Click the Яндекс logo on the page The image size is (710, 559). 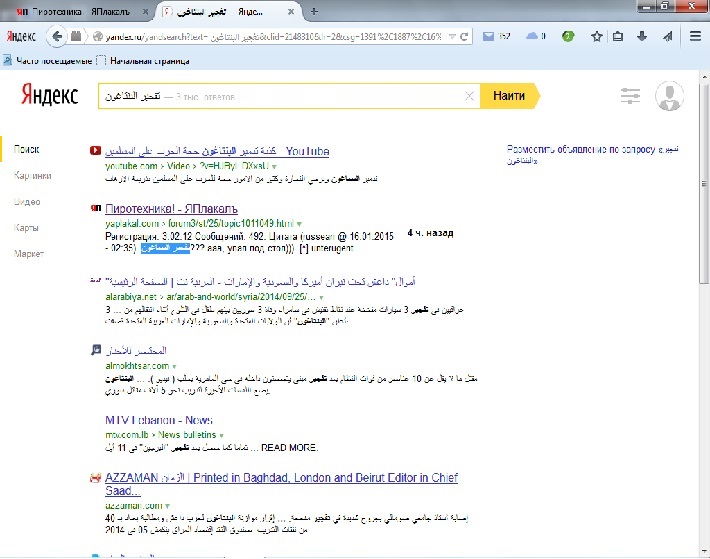pos(49,94)
